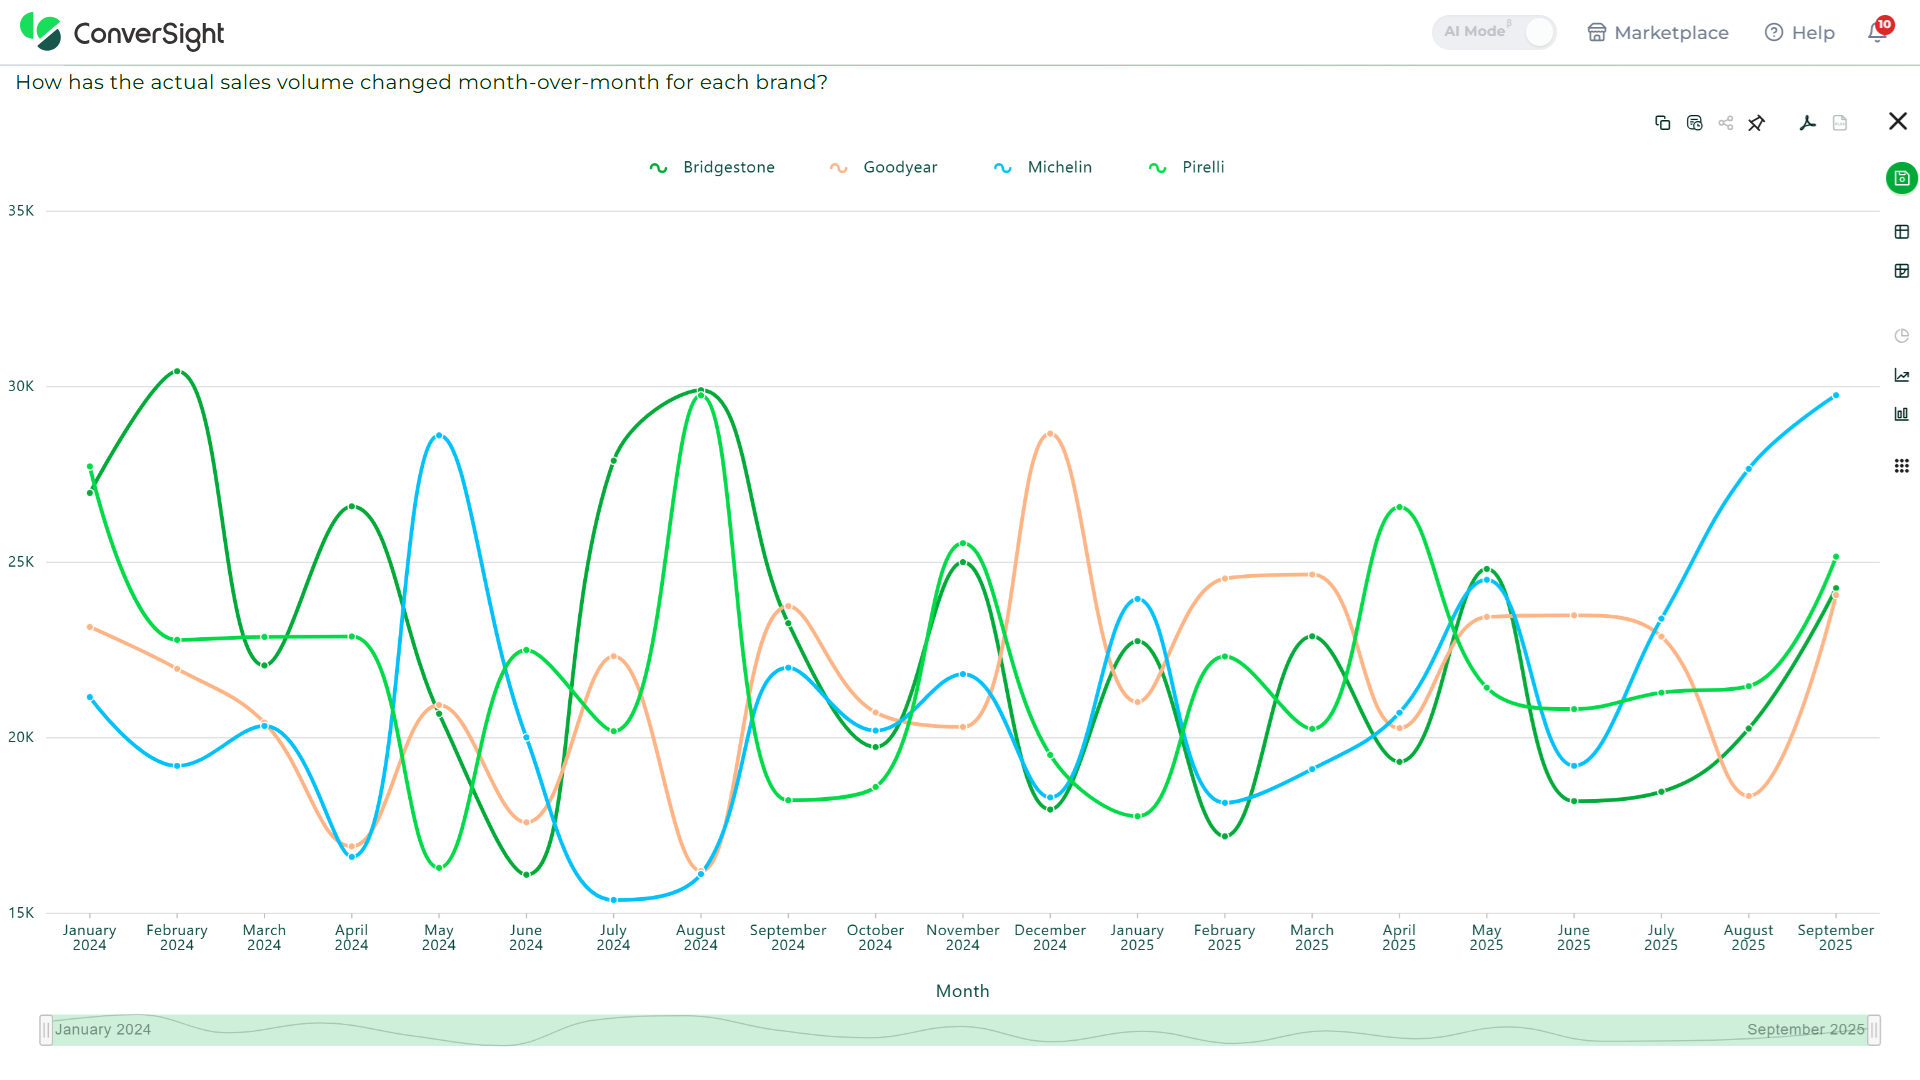Click the Michelin data point at September 2025
Viewport: 1920px width, 1080px height.
1836,396
